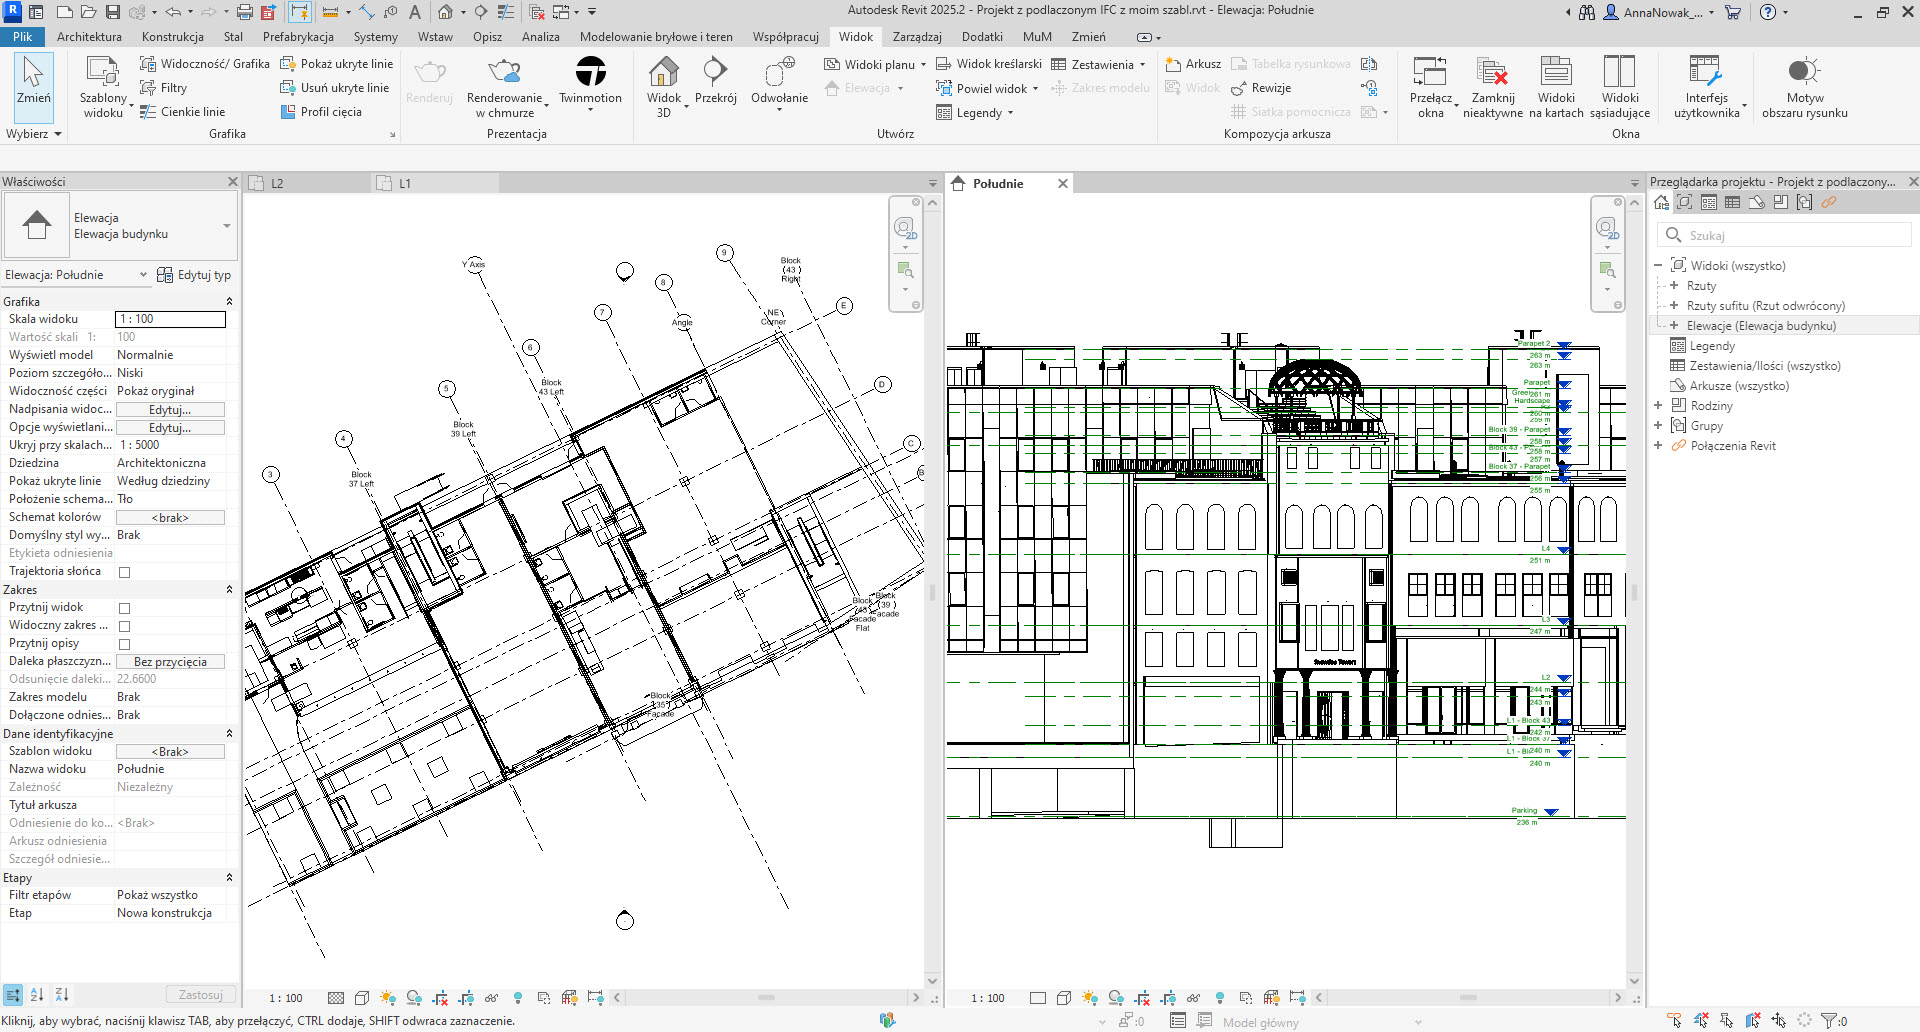The height and width of the screenshot is (1032, 1920).
Task: Click the Szukaj search field
Action: pyautogui.click(x=1795, y=236)
